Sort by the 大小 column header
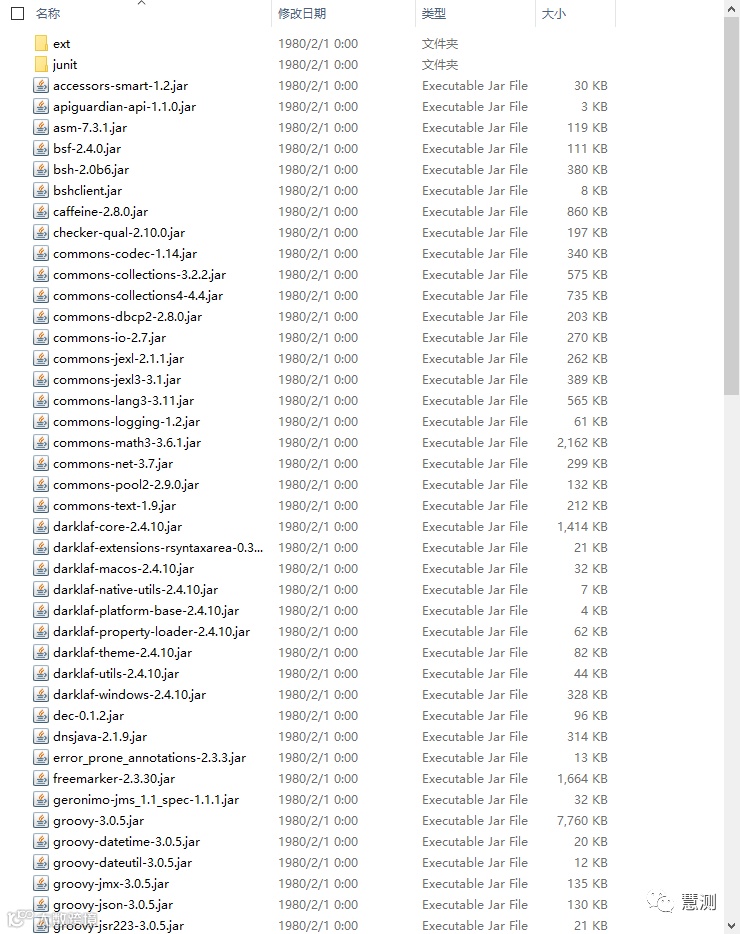Viewport: 740px width, 934px height. (x=554, y=14)
